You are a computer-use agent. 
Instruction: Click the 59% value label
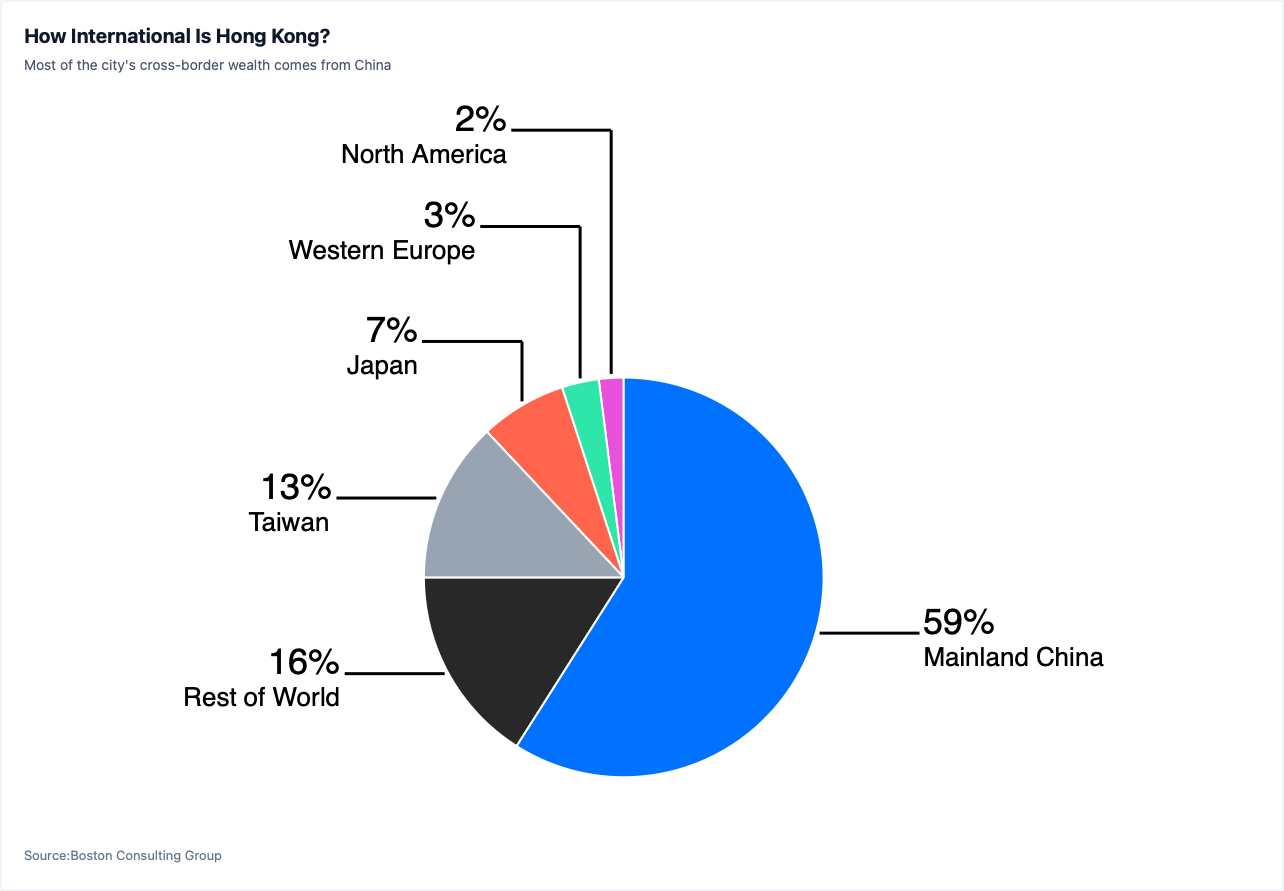pyautogui.click(x=958, y=622)
